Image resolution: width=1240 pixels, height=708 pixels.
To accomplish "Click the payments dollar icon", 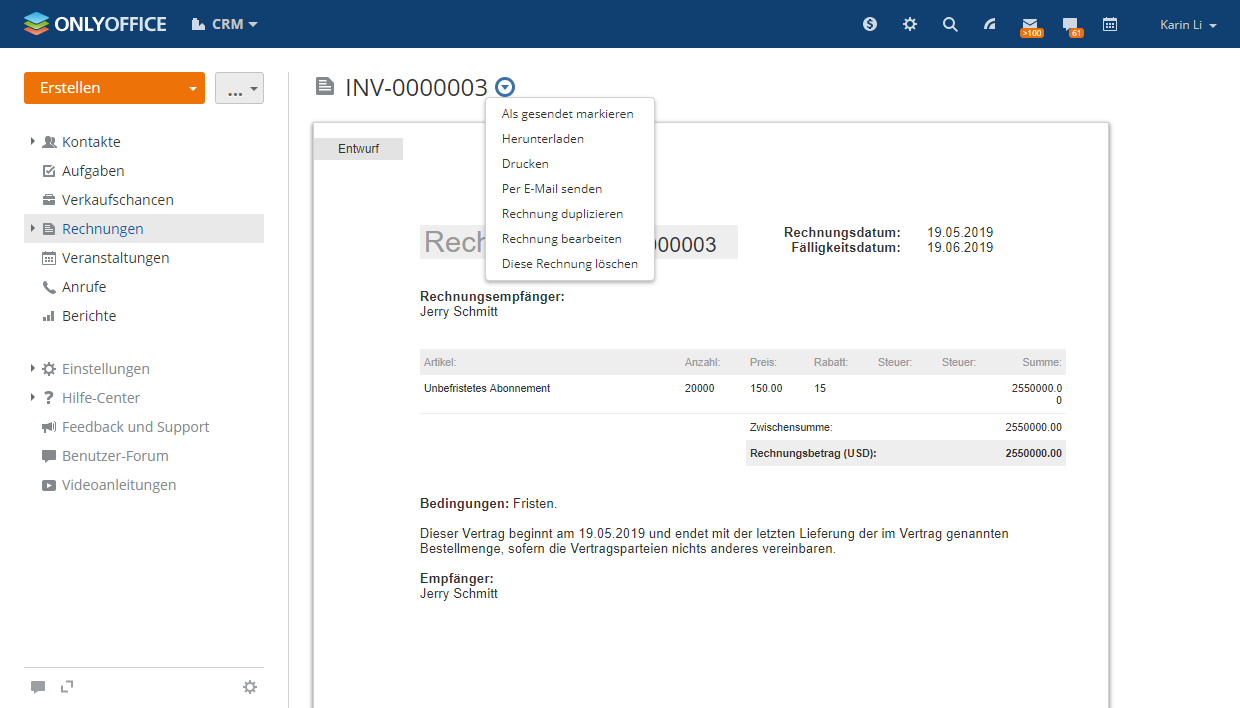I will tap(870, 24).
